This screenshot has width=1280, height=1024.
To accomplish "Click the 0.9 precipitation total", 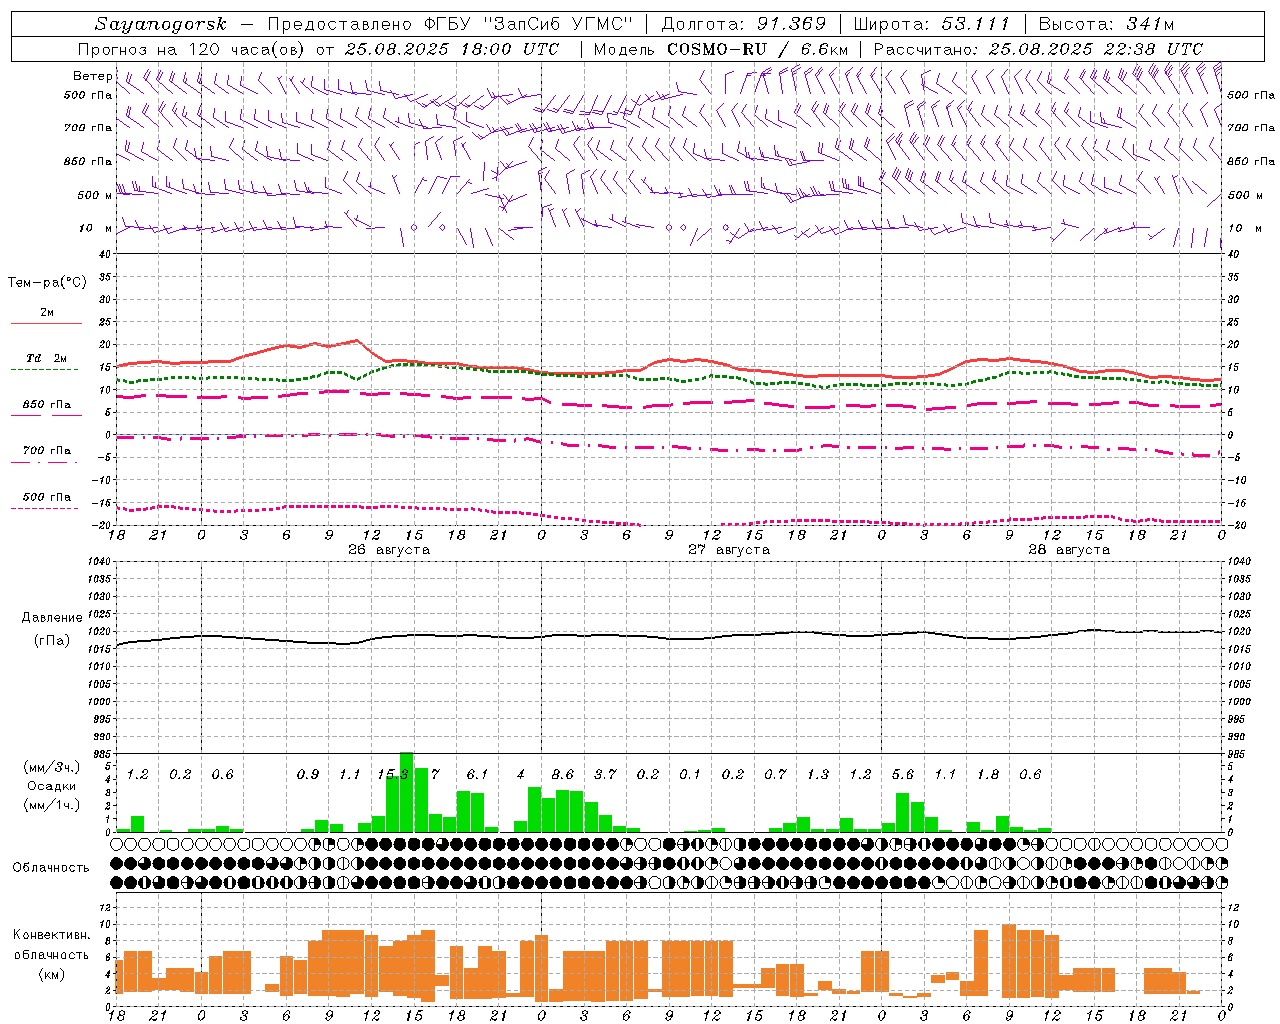I will point(308,774).
